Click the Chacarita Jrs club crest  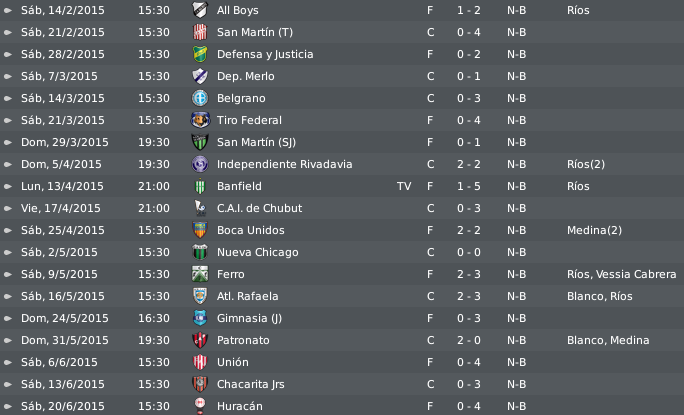click(x=200, y=384)
